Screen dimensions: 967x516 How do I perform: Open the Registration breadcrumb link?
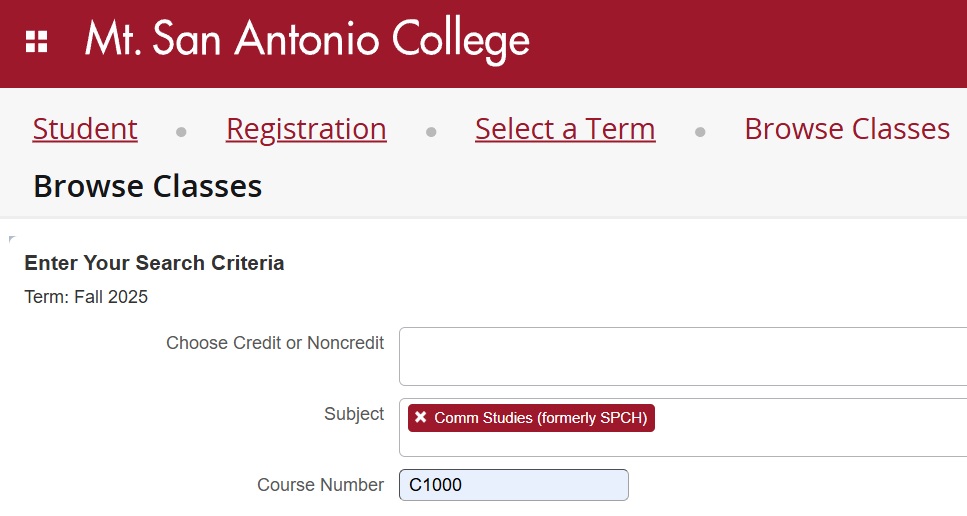307,129
